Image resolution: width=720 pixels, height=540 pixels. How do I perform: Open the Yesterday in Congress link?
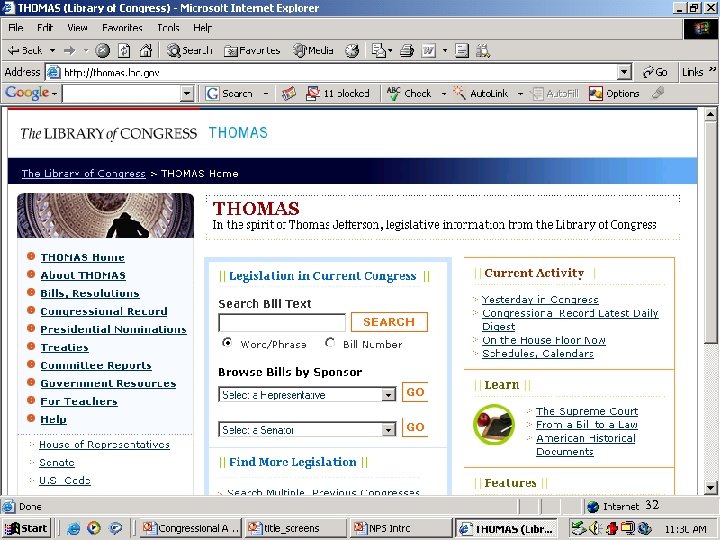(540, 299)
